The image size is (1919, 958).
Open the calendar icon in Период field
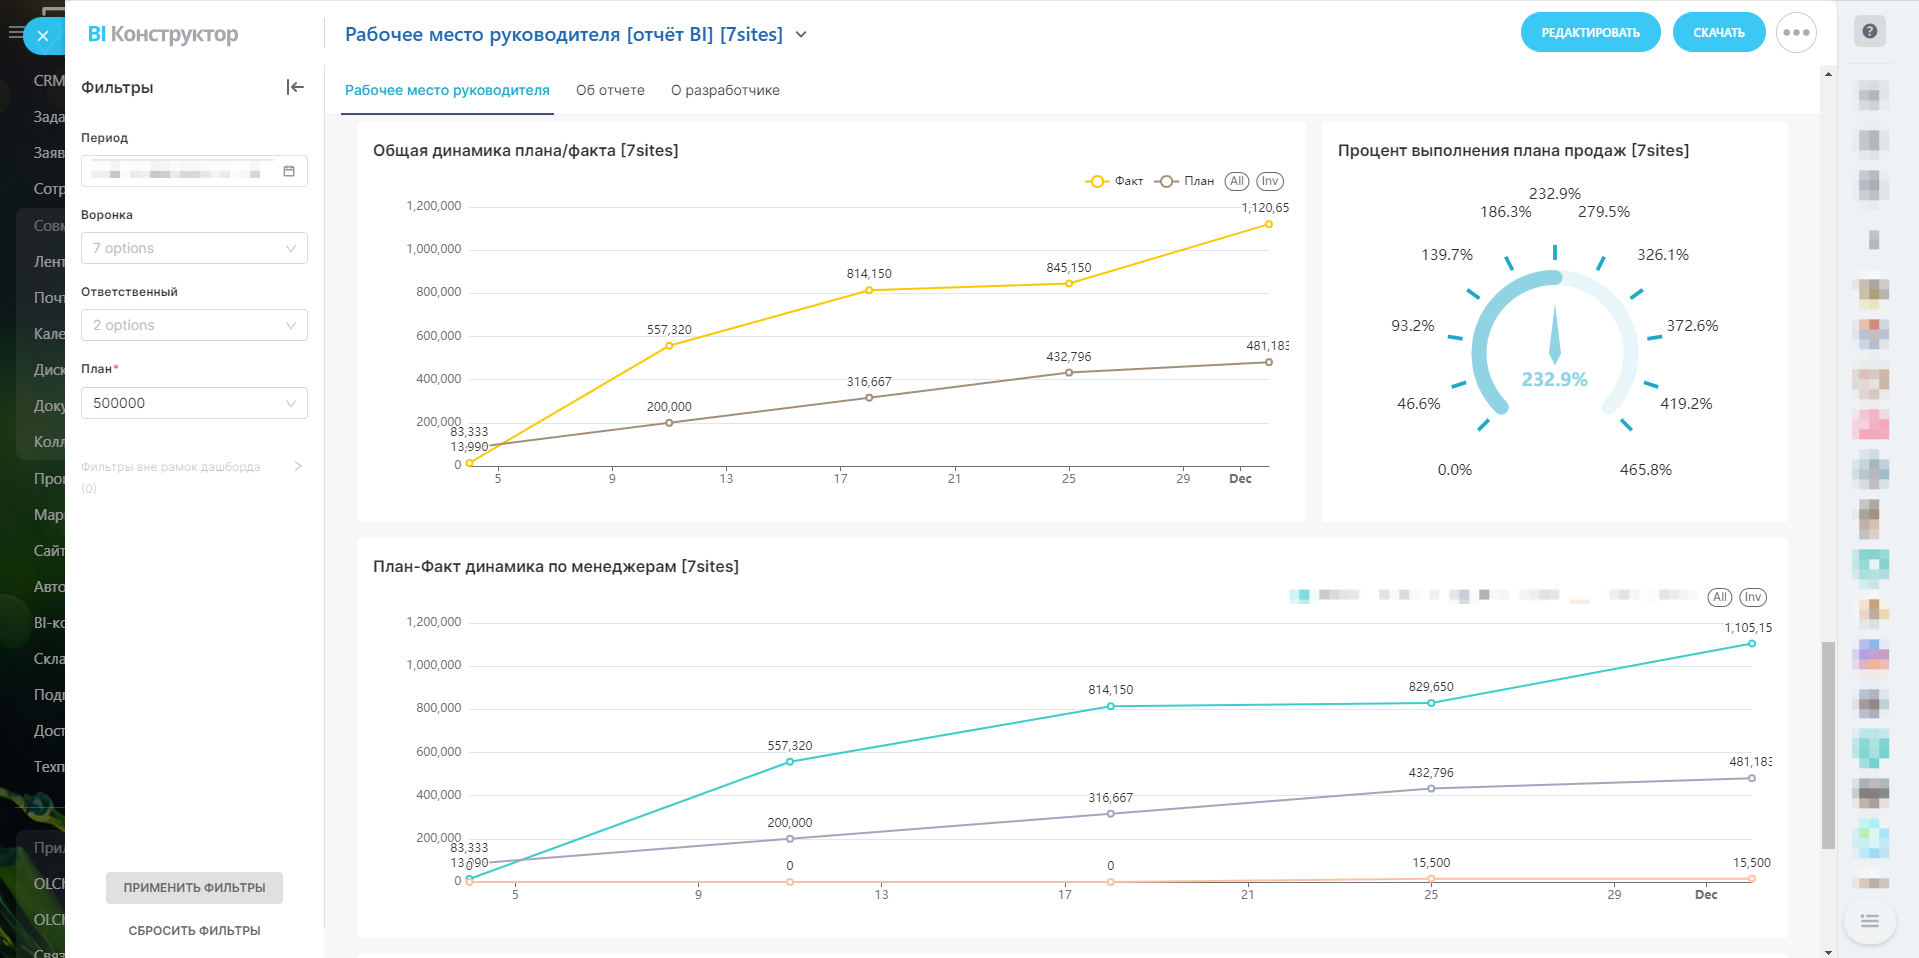289,171
